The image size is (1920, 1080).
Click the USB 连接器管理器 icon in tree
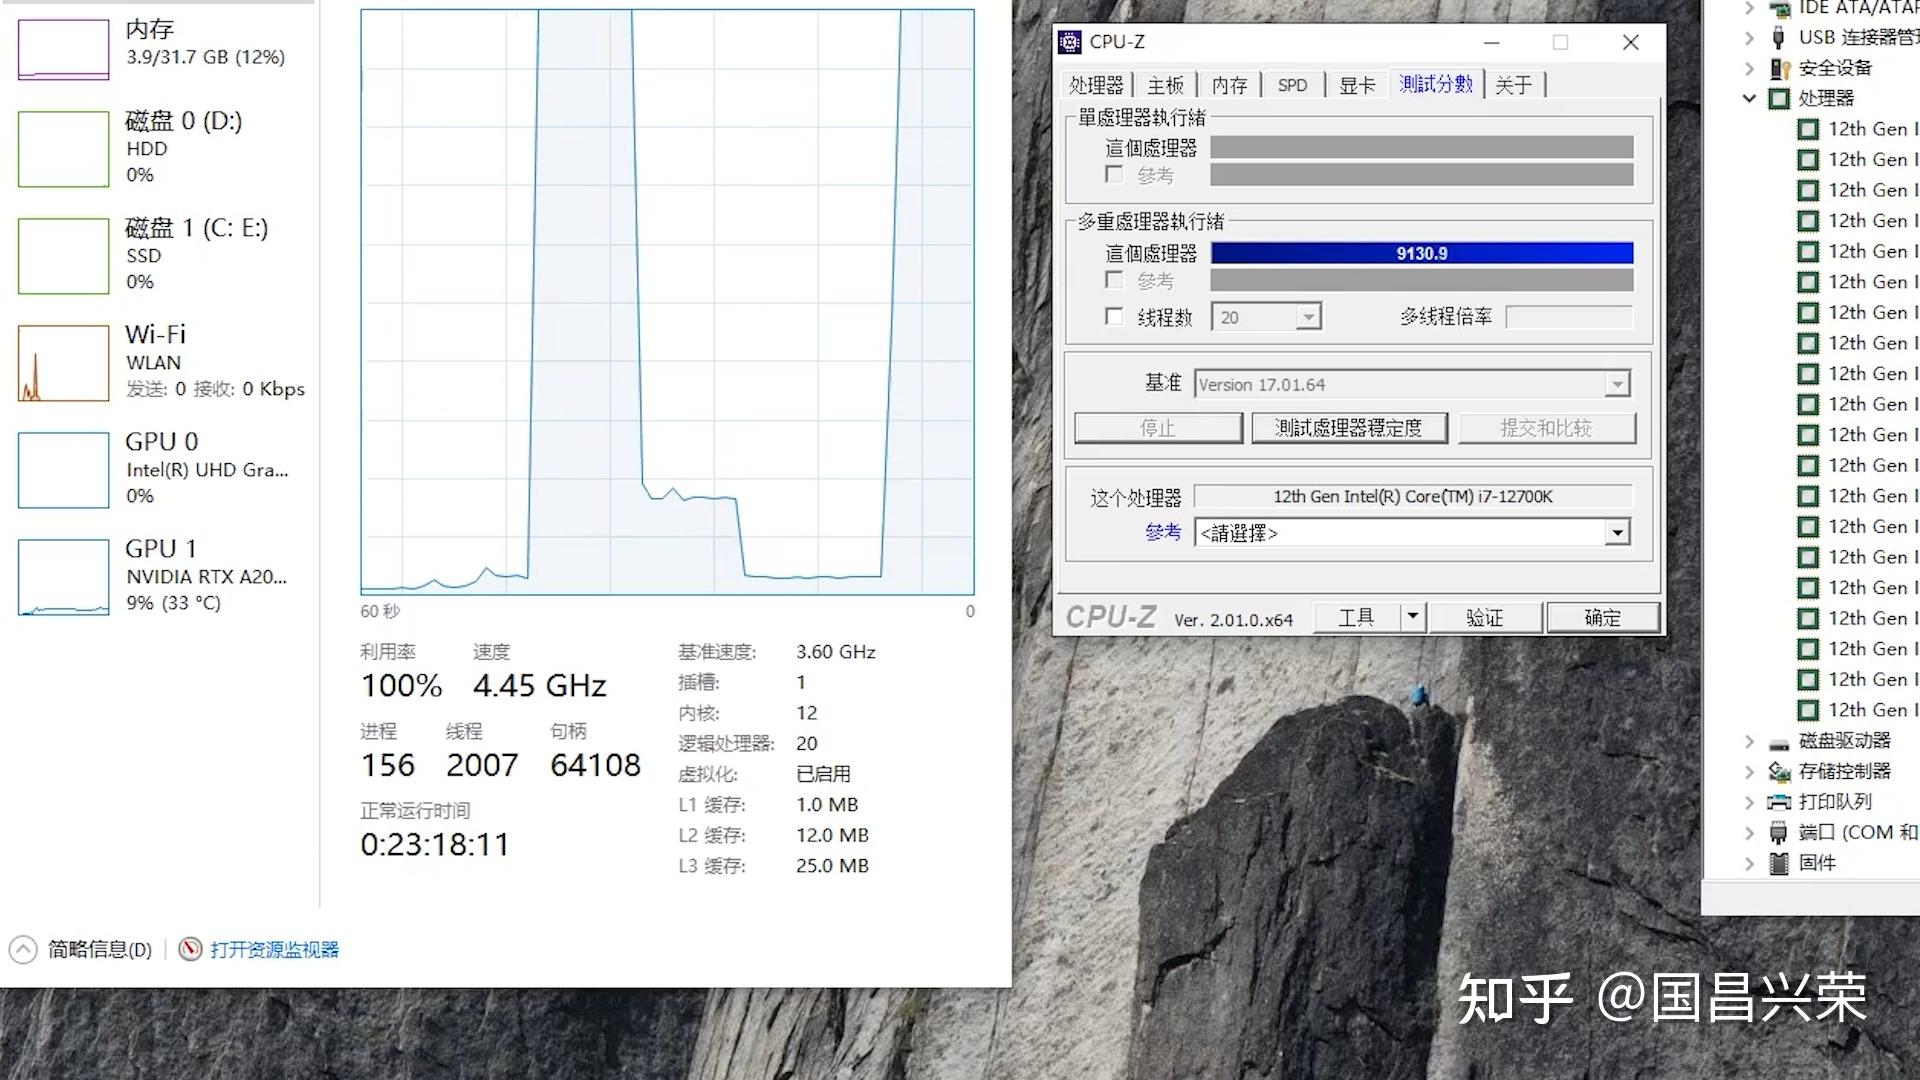[x=1779, y=38]
